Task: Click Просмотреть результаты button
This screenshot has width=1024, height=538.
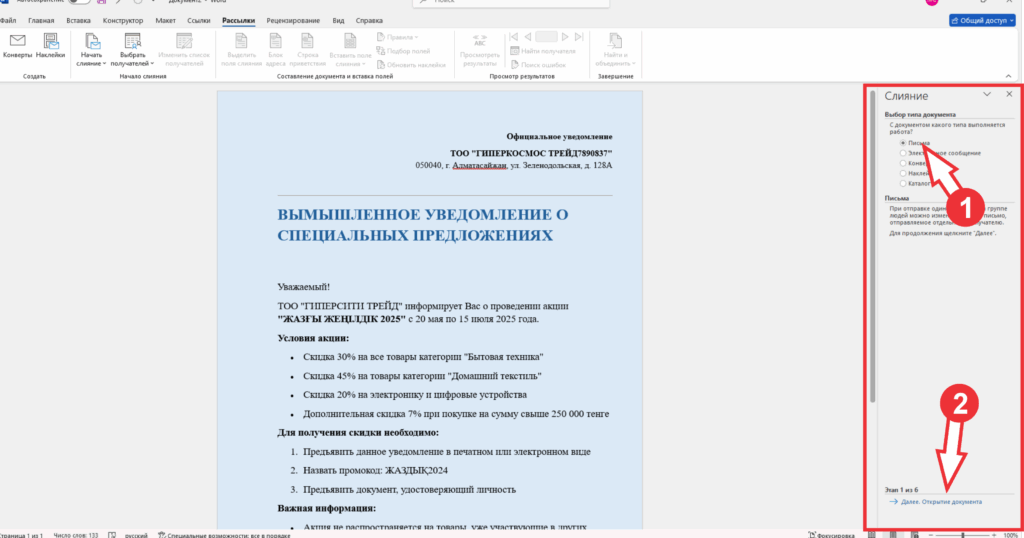Action: 480,50
